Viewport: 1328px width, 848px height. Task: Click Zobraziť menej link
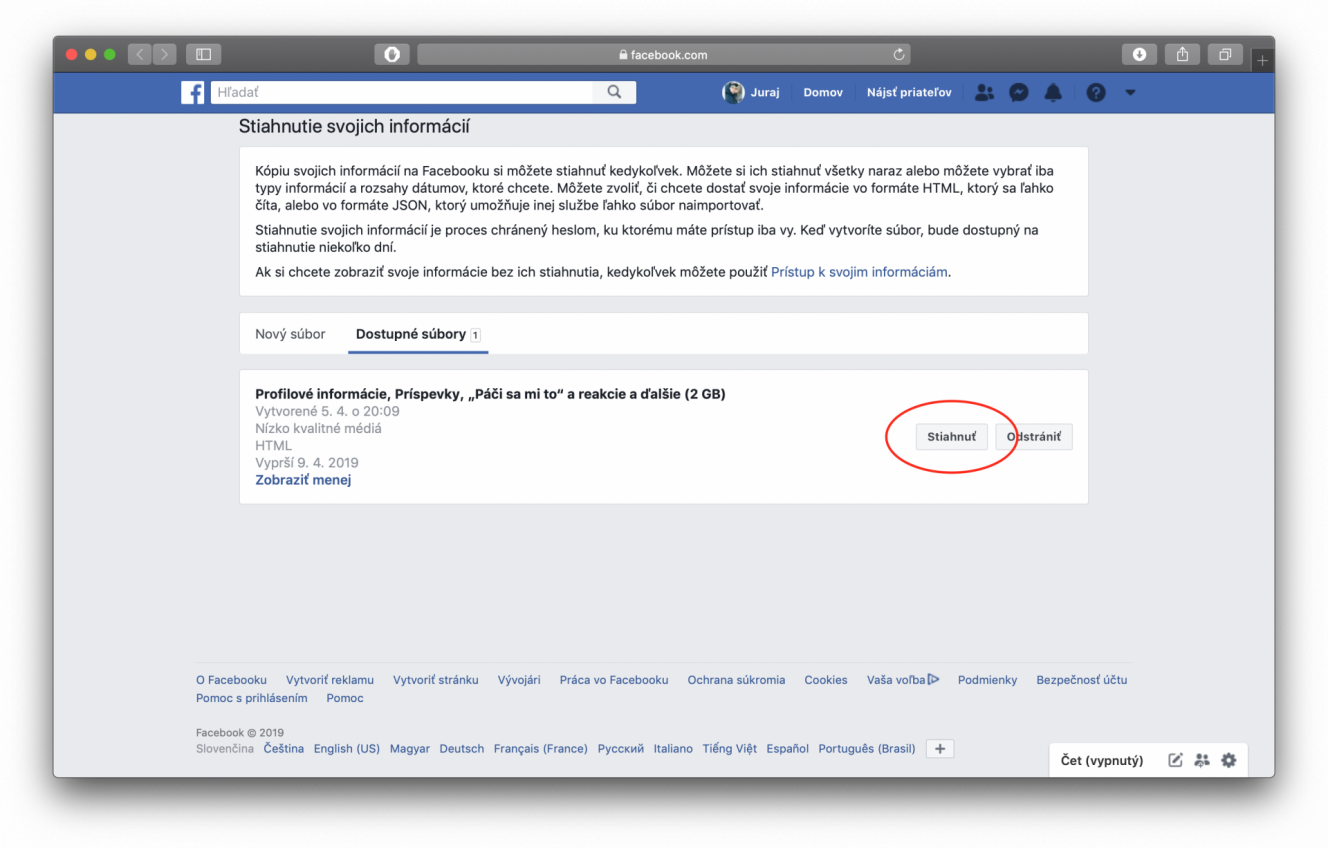tap(303, 480)
